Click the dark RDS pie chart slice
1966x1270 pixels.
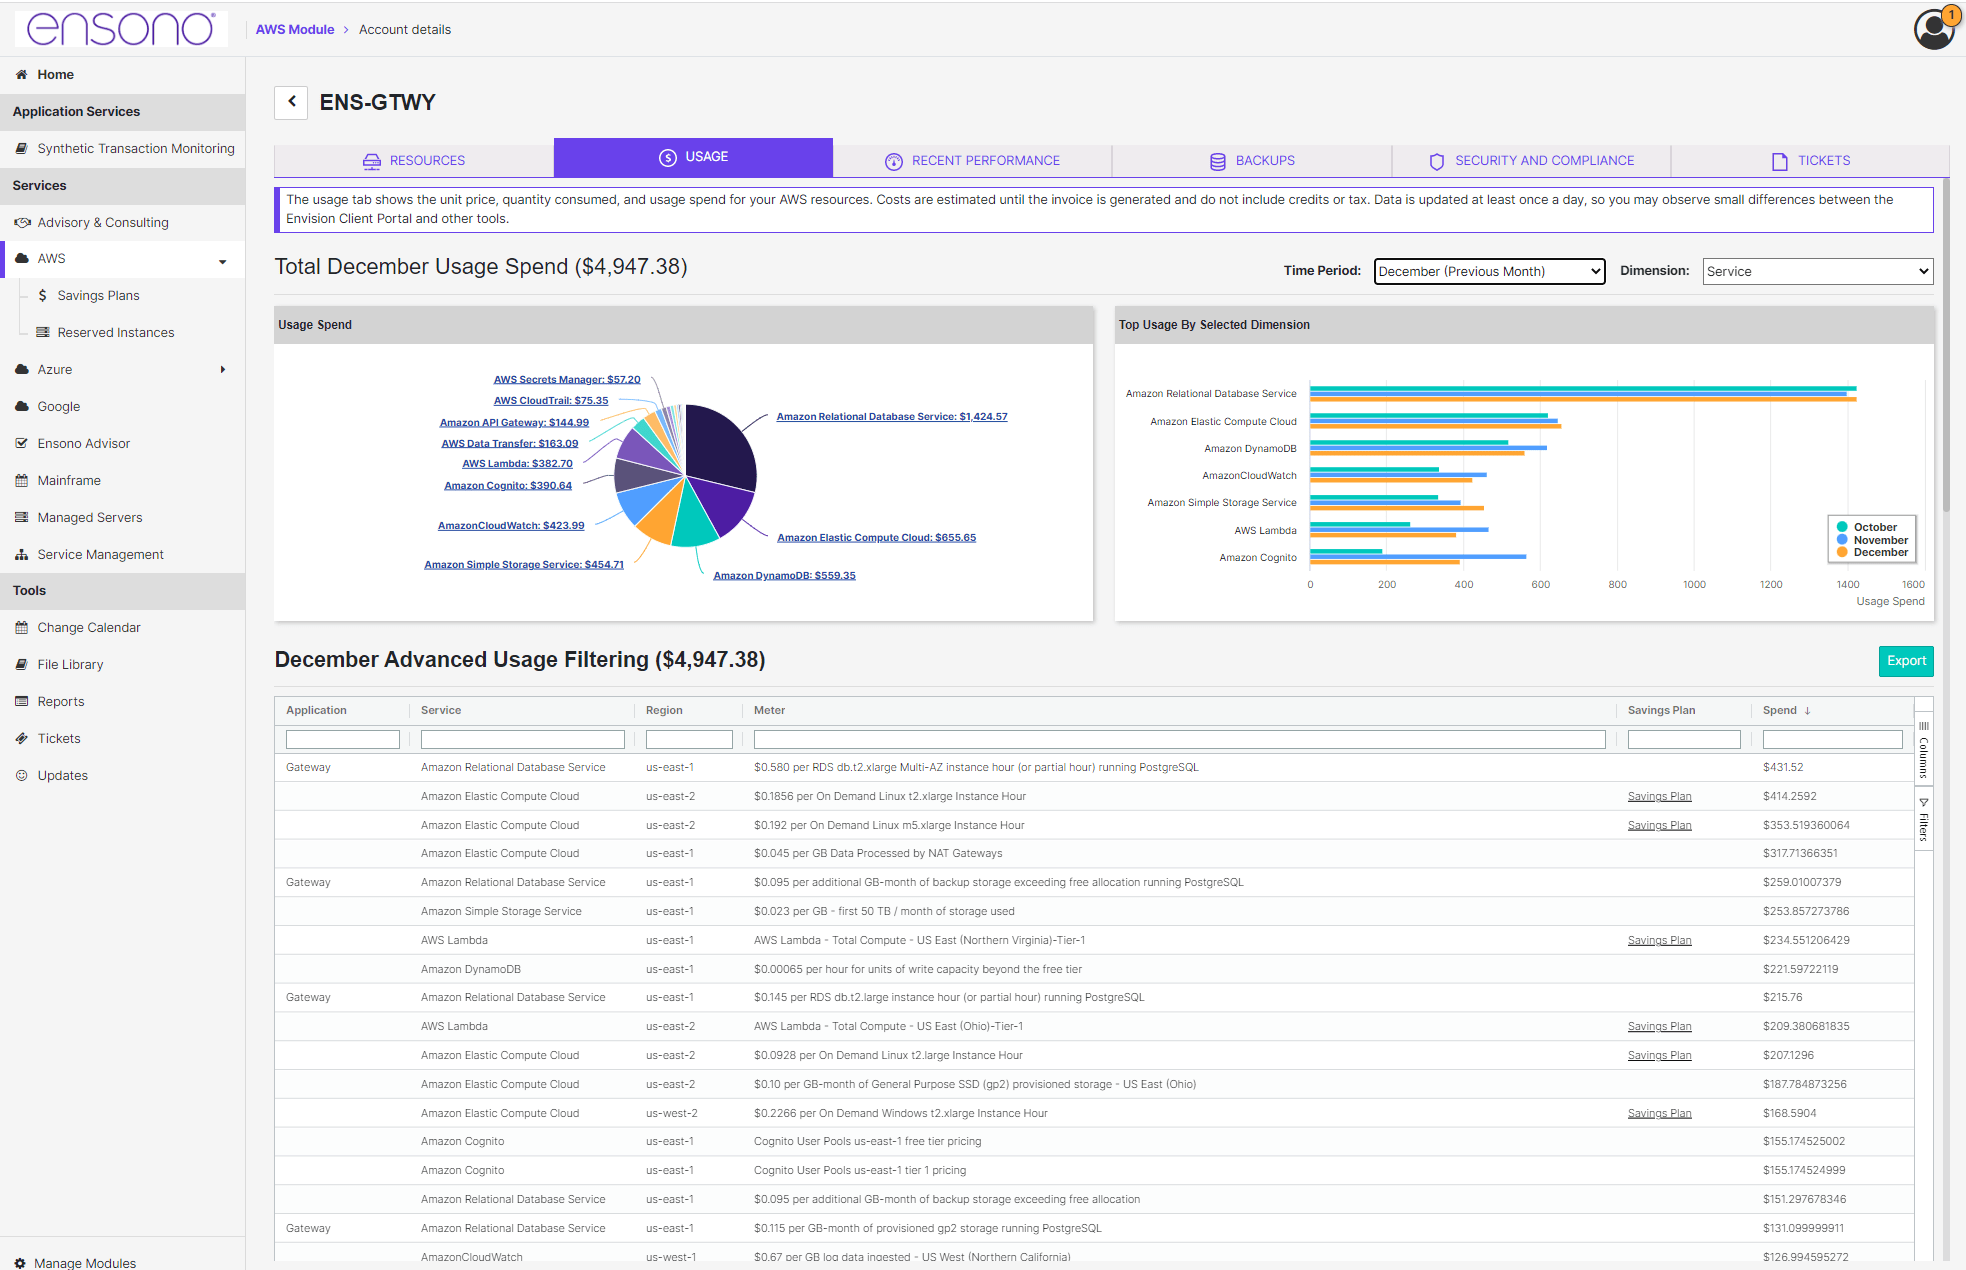720,445
